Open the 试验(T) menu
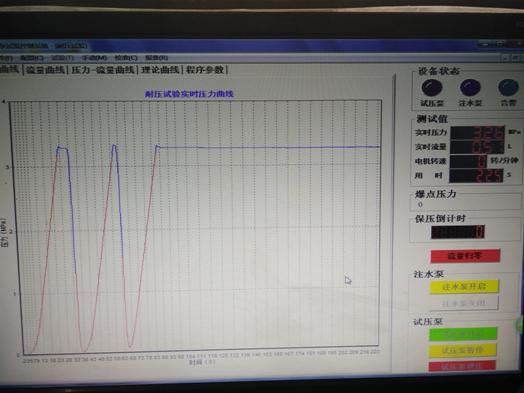Viewport: 524px width, 393px height. pyautogui.click(x=63, y=58)
